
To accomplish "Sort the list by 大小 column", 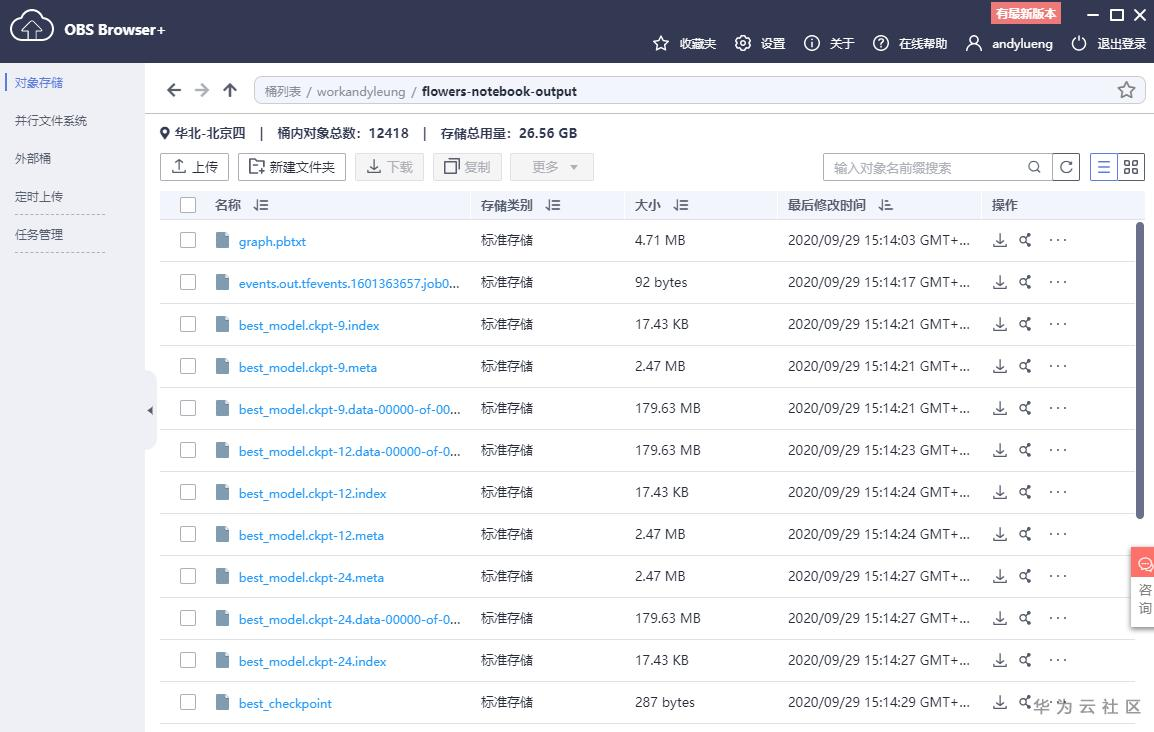I will pos(681,205).
